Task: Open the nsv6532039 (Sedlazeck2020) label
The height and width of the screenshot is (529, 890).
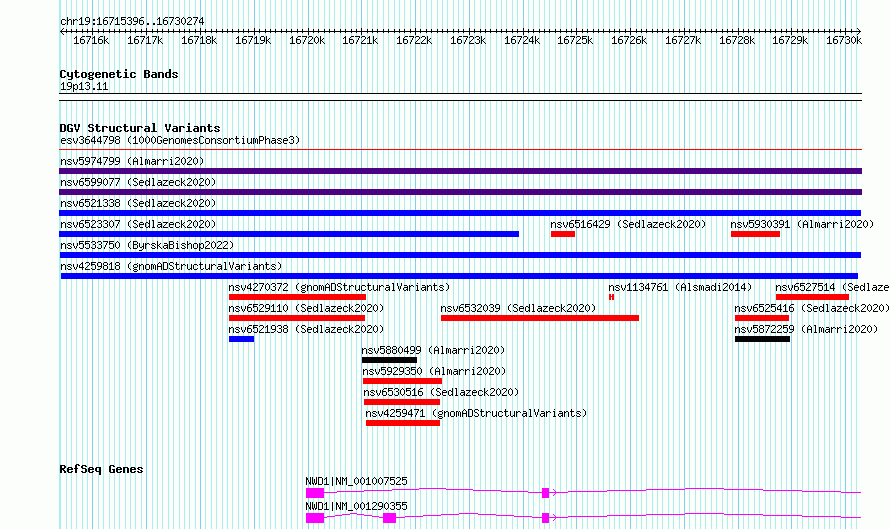Action: 518,308
